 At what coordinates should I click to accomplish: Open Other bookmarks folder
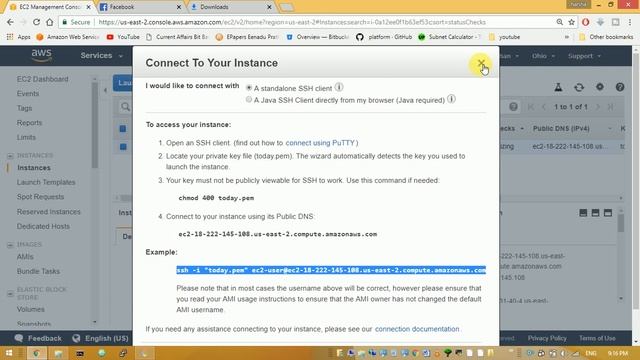point(606,37)
